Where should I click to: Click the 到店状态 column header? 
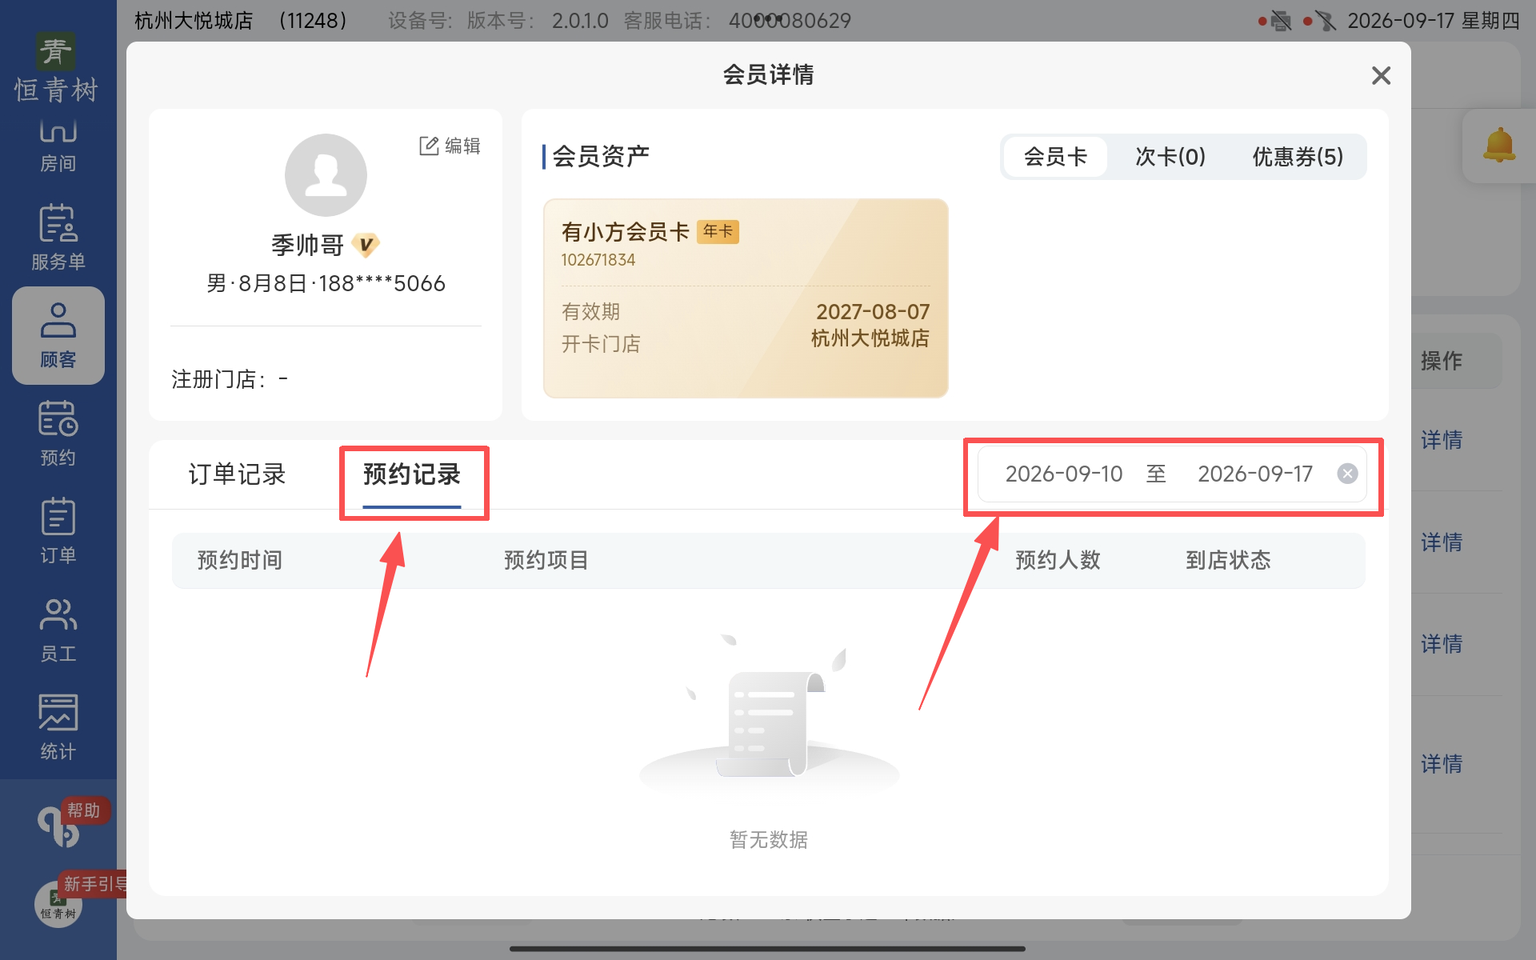(x=1228, y=560)
